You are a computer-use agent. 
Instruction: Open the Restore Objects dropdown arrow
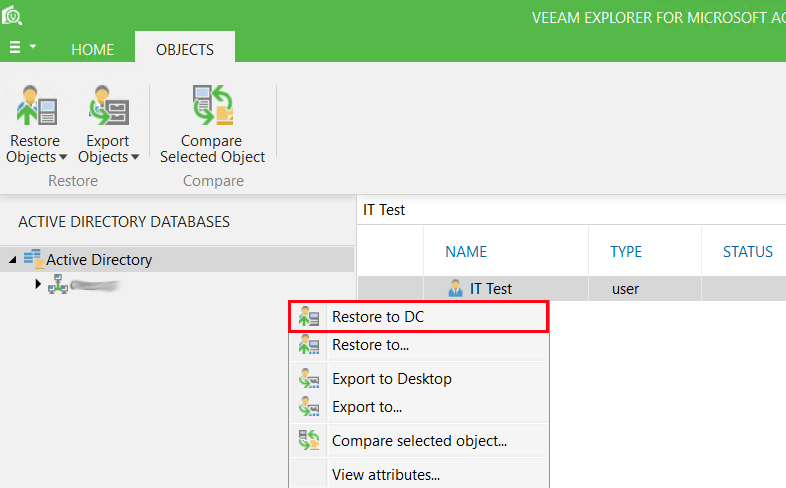(63, 157)
